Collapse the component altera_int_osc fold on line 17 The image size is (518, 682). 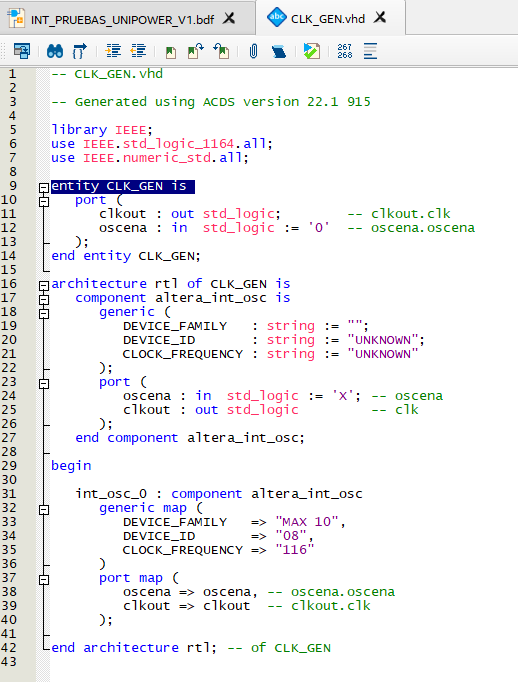point(43,299)
